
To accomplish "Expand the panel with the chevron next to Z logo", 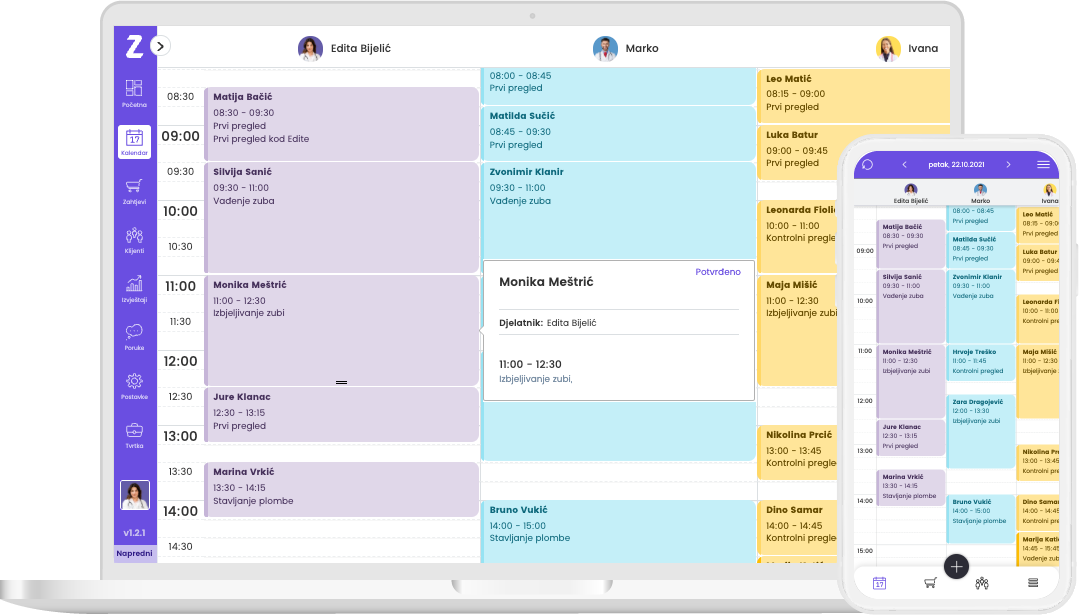I will click(159, 45).
